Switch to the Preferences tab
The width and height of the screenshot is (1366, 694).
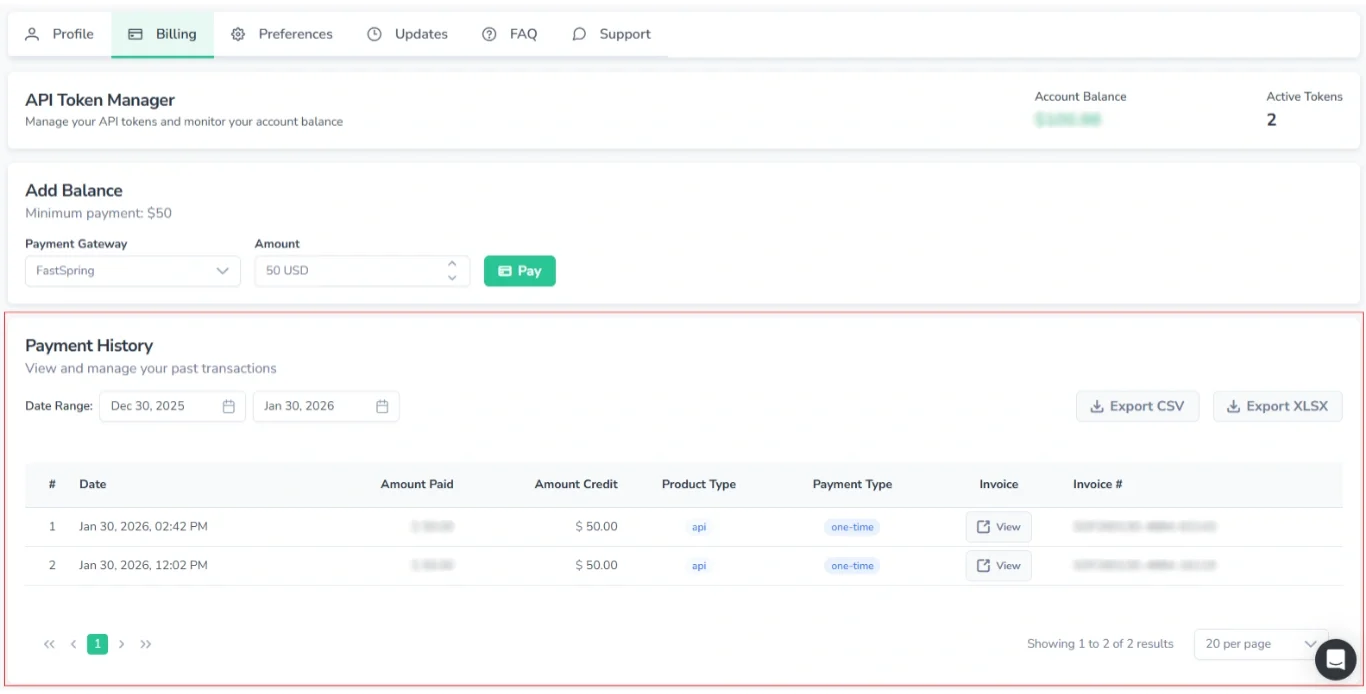(x=294, y=33)
